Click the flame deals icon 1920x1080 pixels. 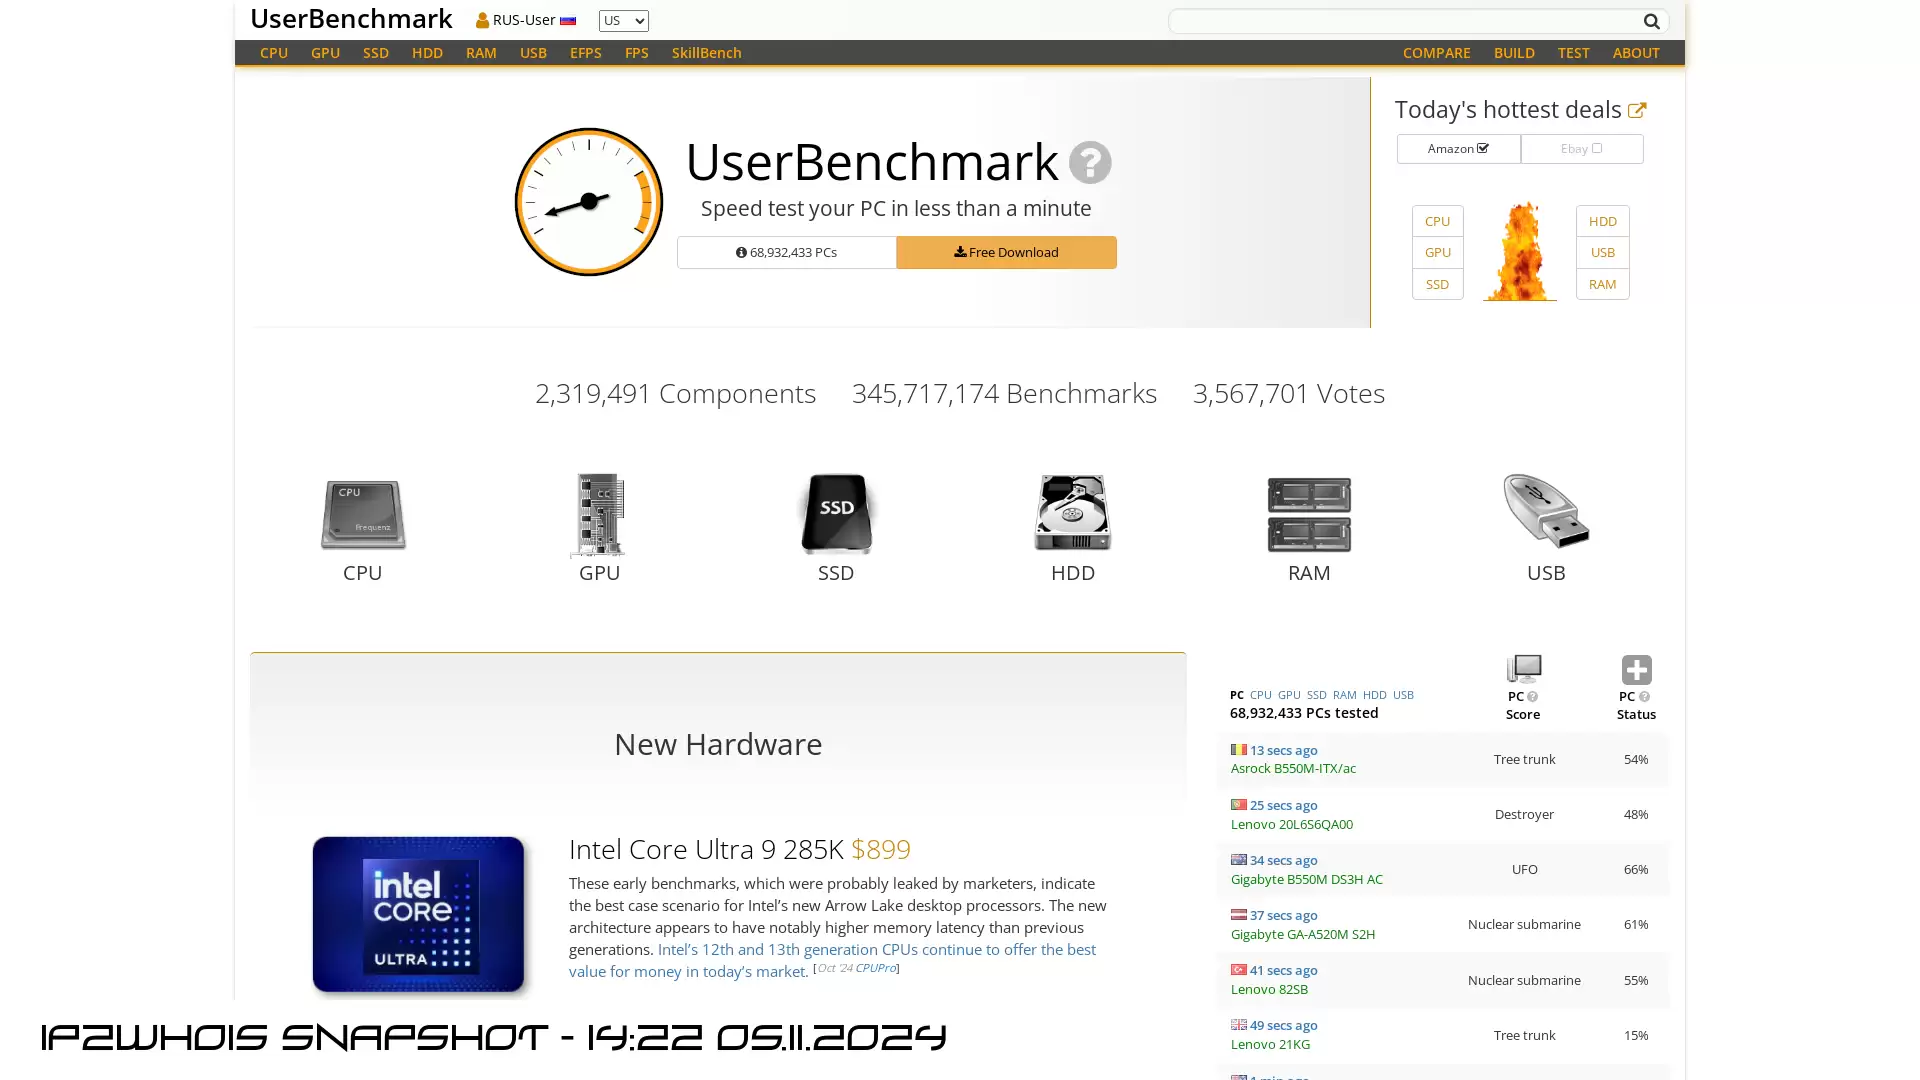tap(1519, 251)
